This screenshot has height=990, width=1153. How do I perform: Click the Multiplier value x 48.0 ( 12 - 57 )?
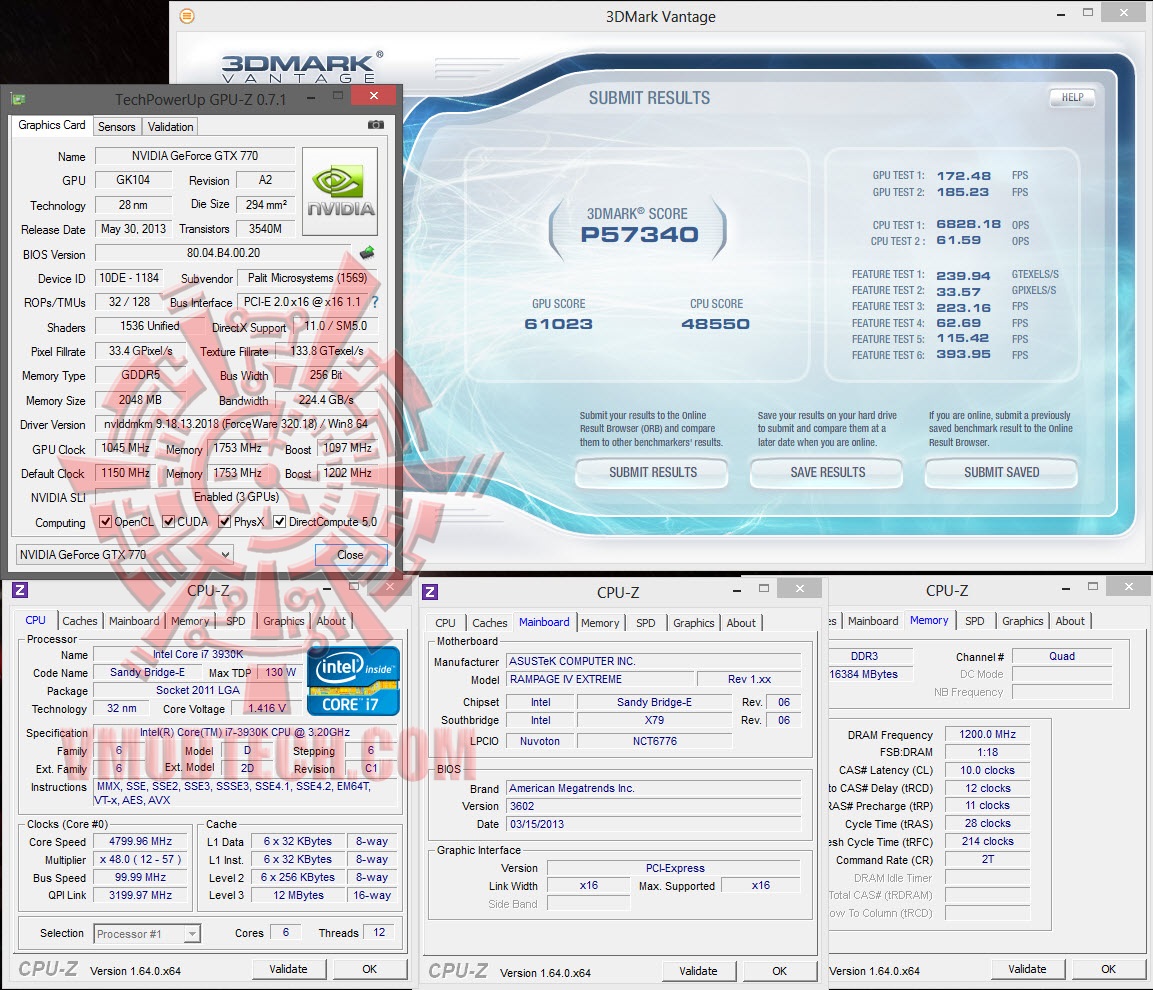point(140,859)
